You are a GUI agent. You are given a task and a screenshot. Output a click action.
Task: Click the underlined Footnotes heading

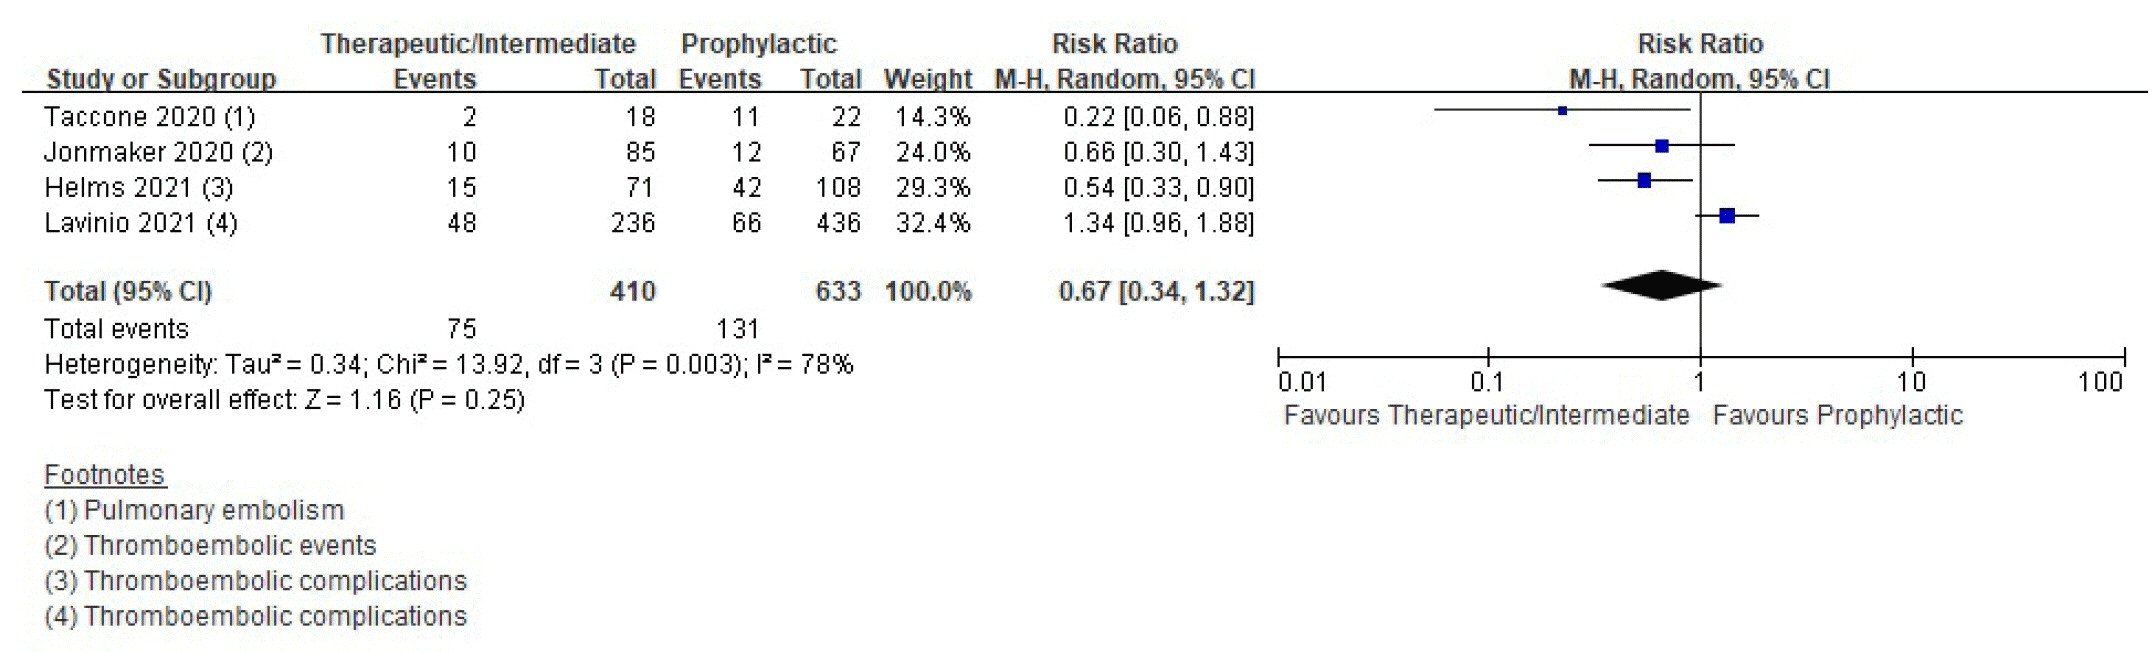(x=104, y=475)
